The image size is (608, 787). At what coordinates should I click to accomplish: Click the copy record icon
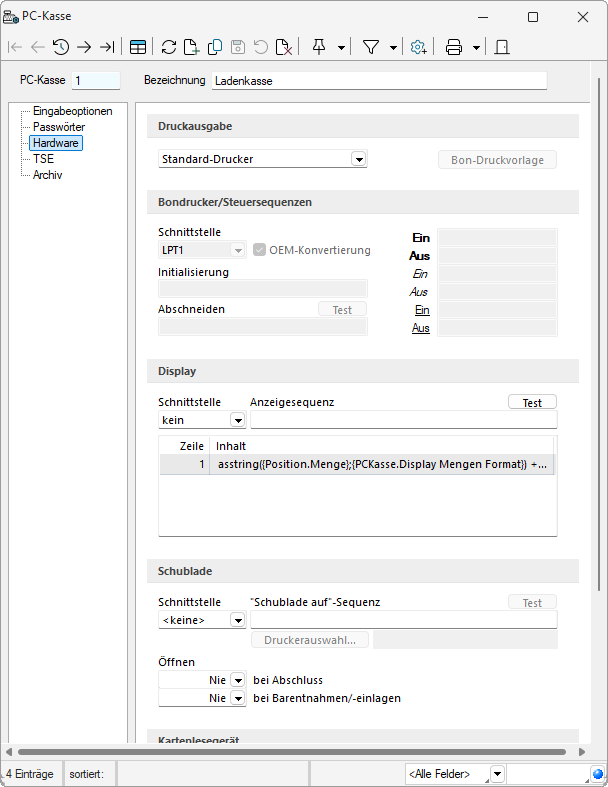pos(215,47)
